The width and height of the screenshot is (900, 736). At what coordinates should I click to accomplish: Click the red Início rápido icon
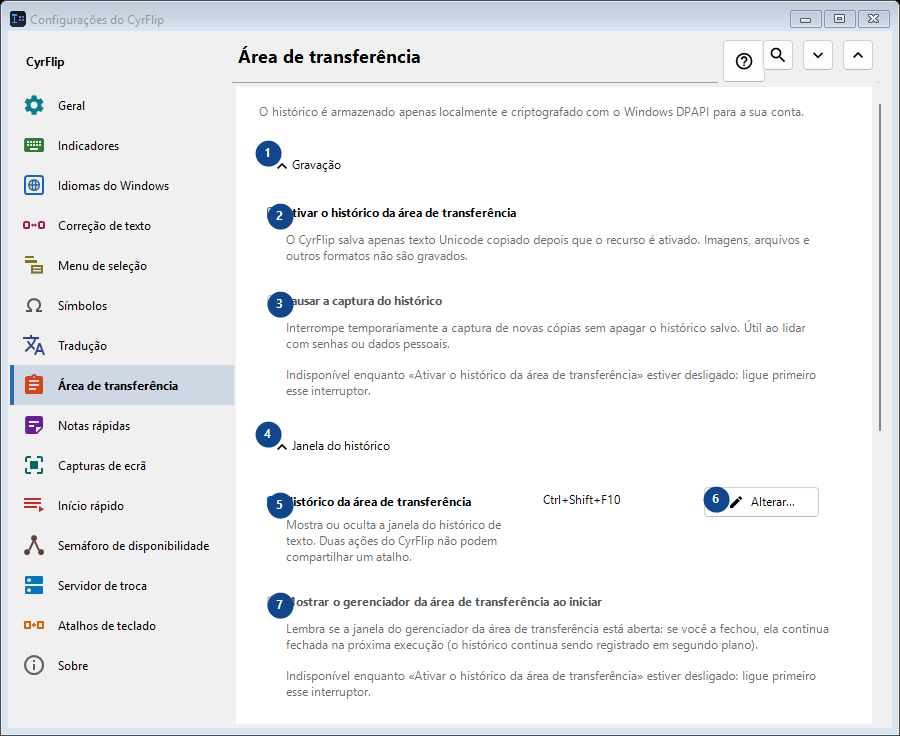34,505
